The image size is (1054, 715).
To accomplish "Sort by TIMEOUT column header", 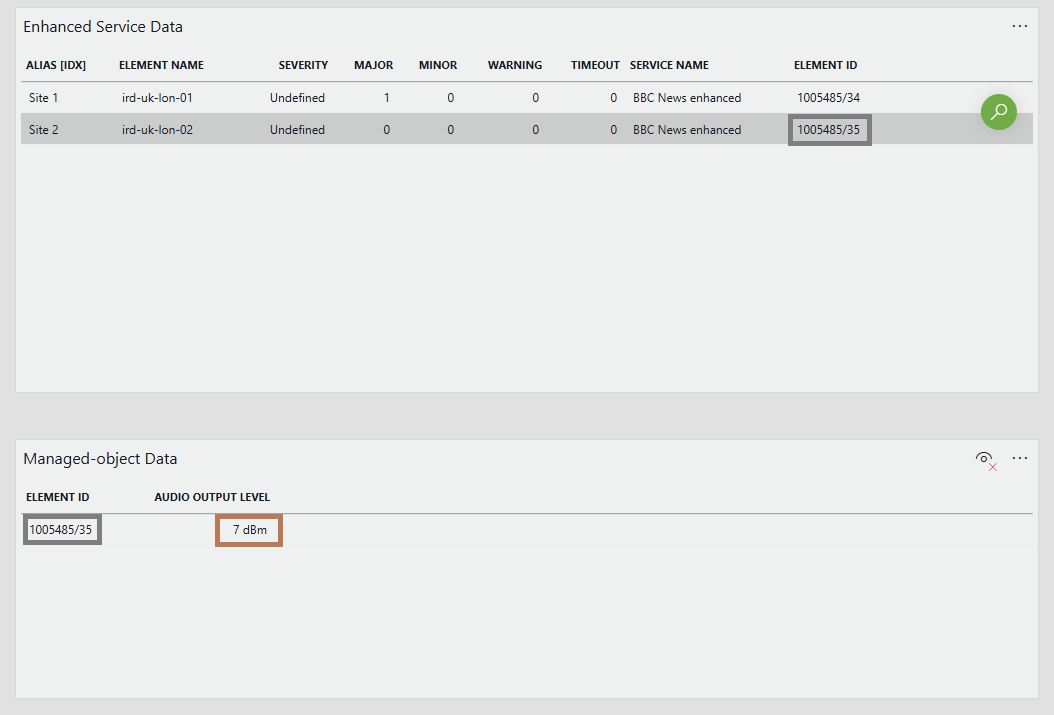I will point(595,65).
